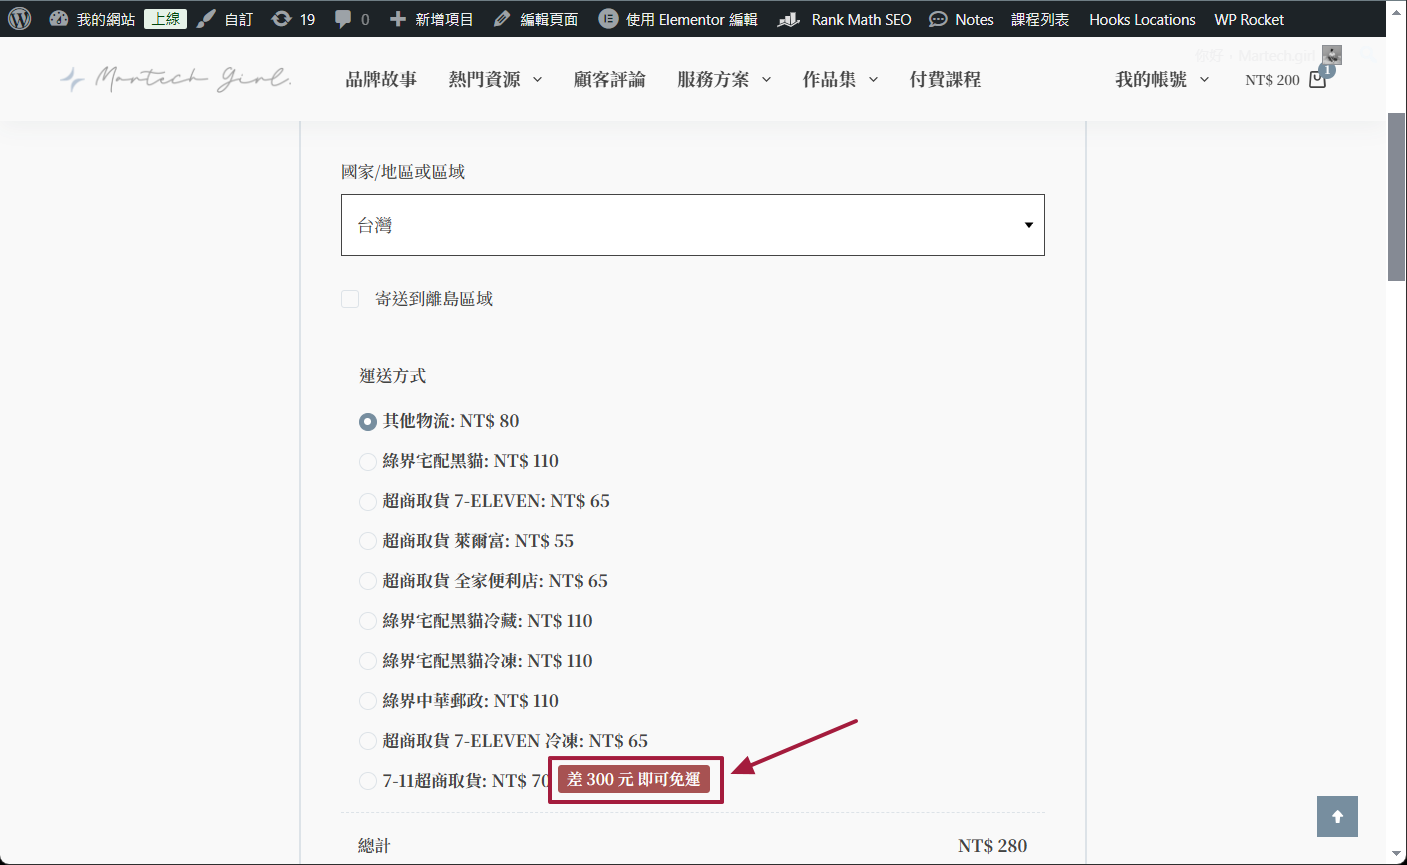Click the Martech Girl site logo
The height and width of the screenshot is (865, 1407).
click(x=176, y=79)
